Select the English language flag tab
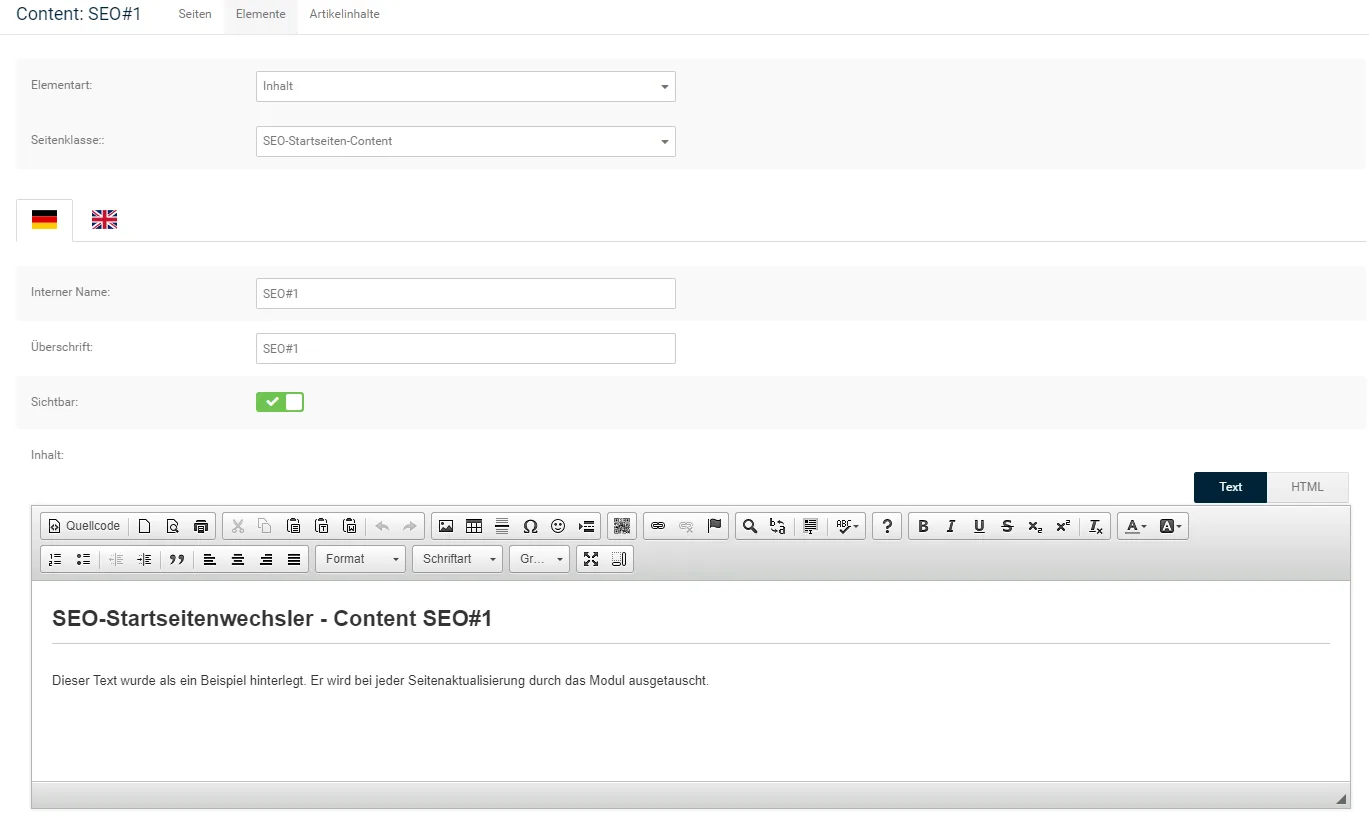 click(x=104, y=220)
